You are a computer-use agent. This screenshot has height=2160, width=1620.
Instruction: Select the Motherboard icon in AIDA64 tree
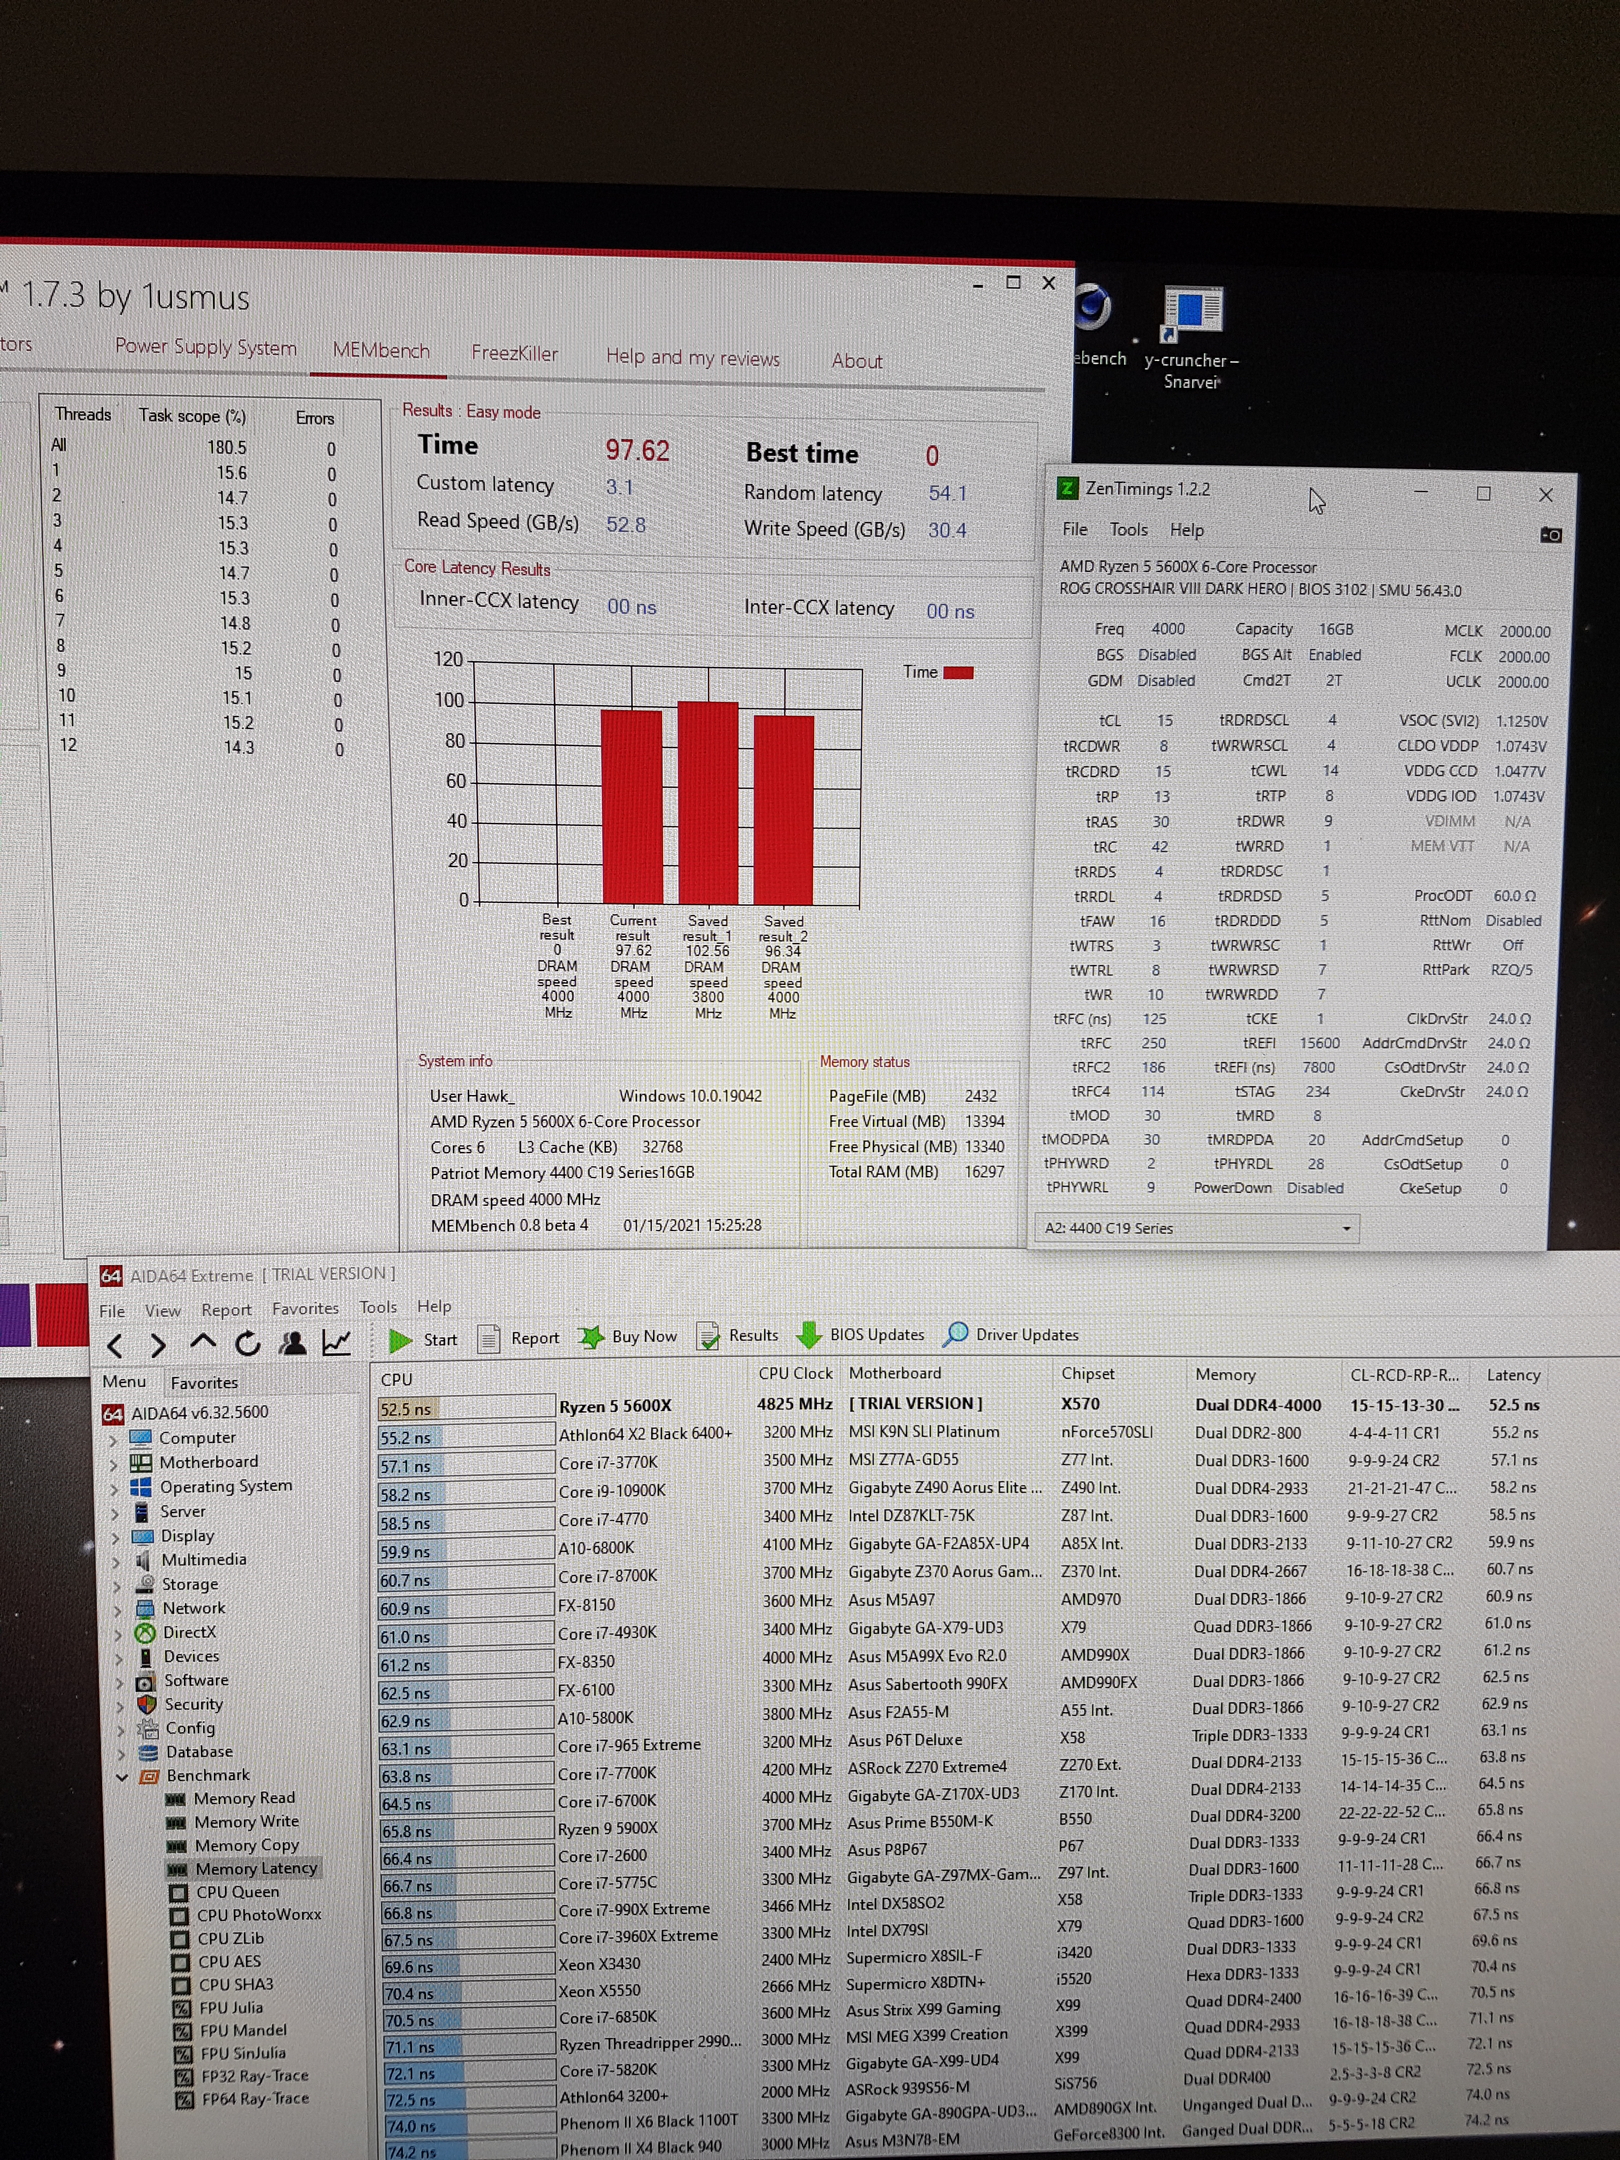pos(141,1462)
